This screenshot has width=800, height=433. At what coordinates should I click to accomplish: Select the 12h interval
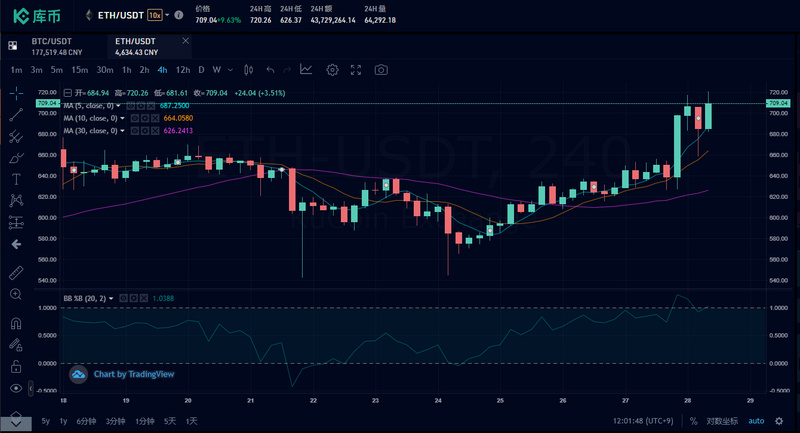point(183,70)
